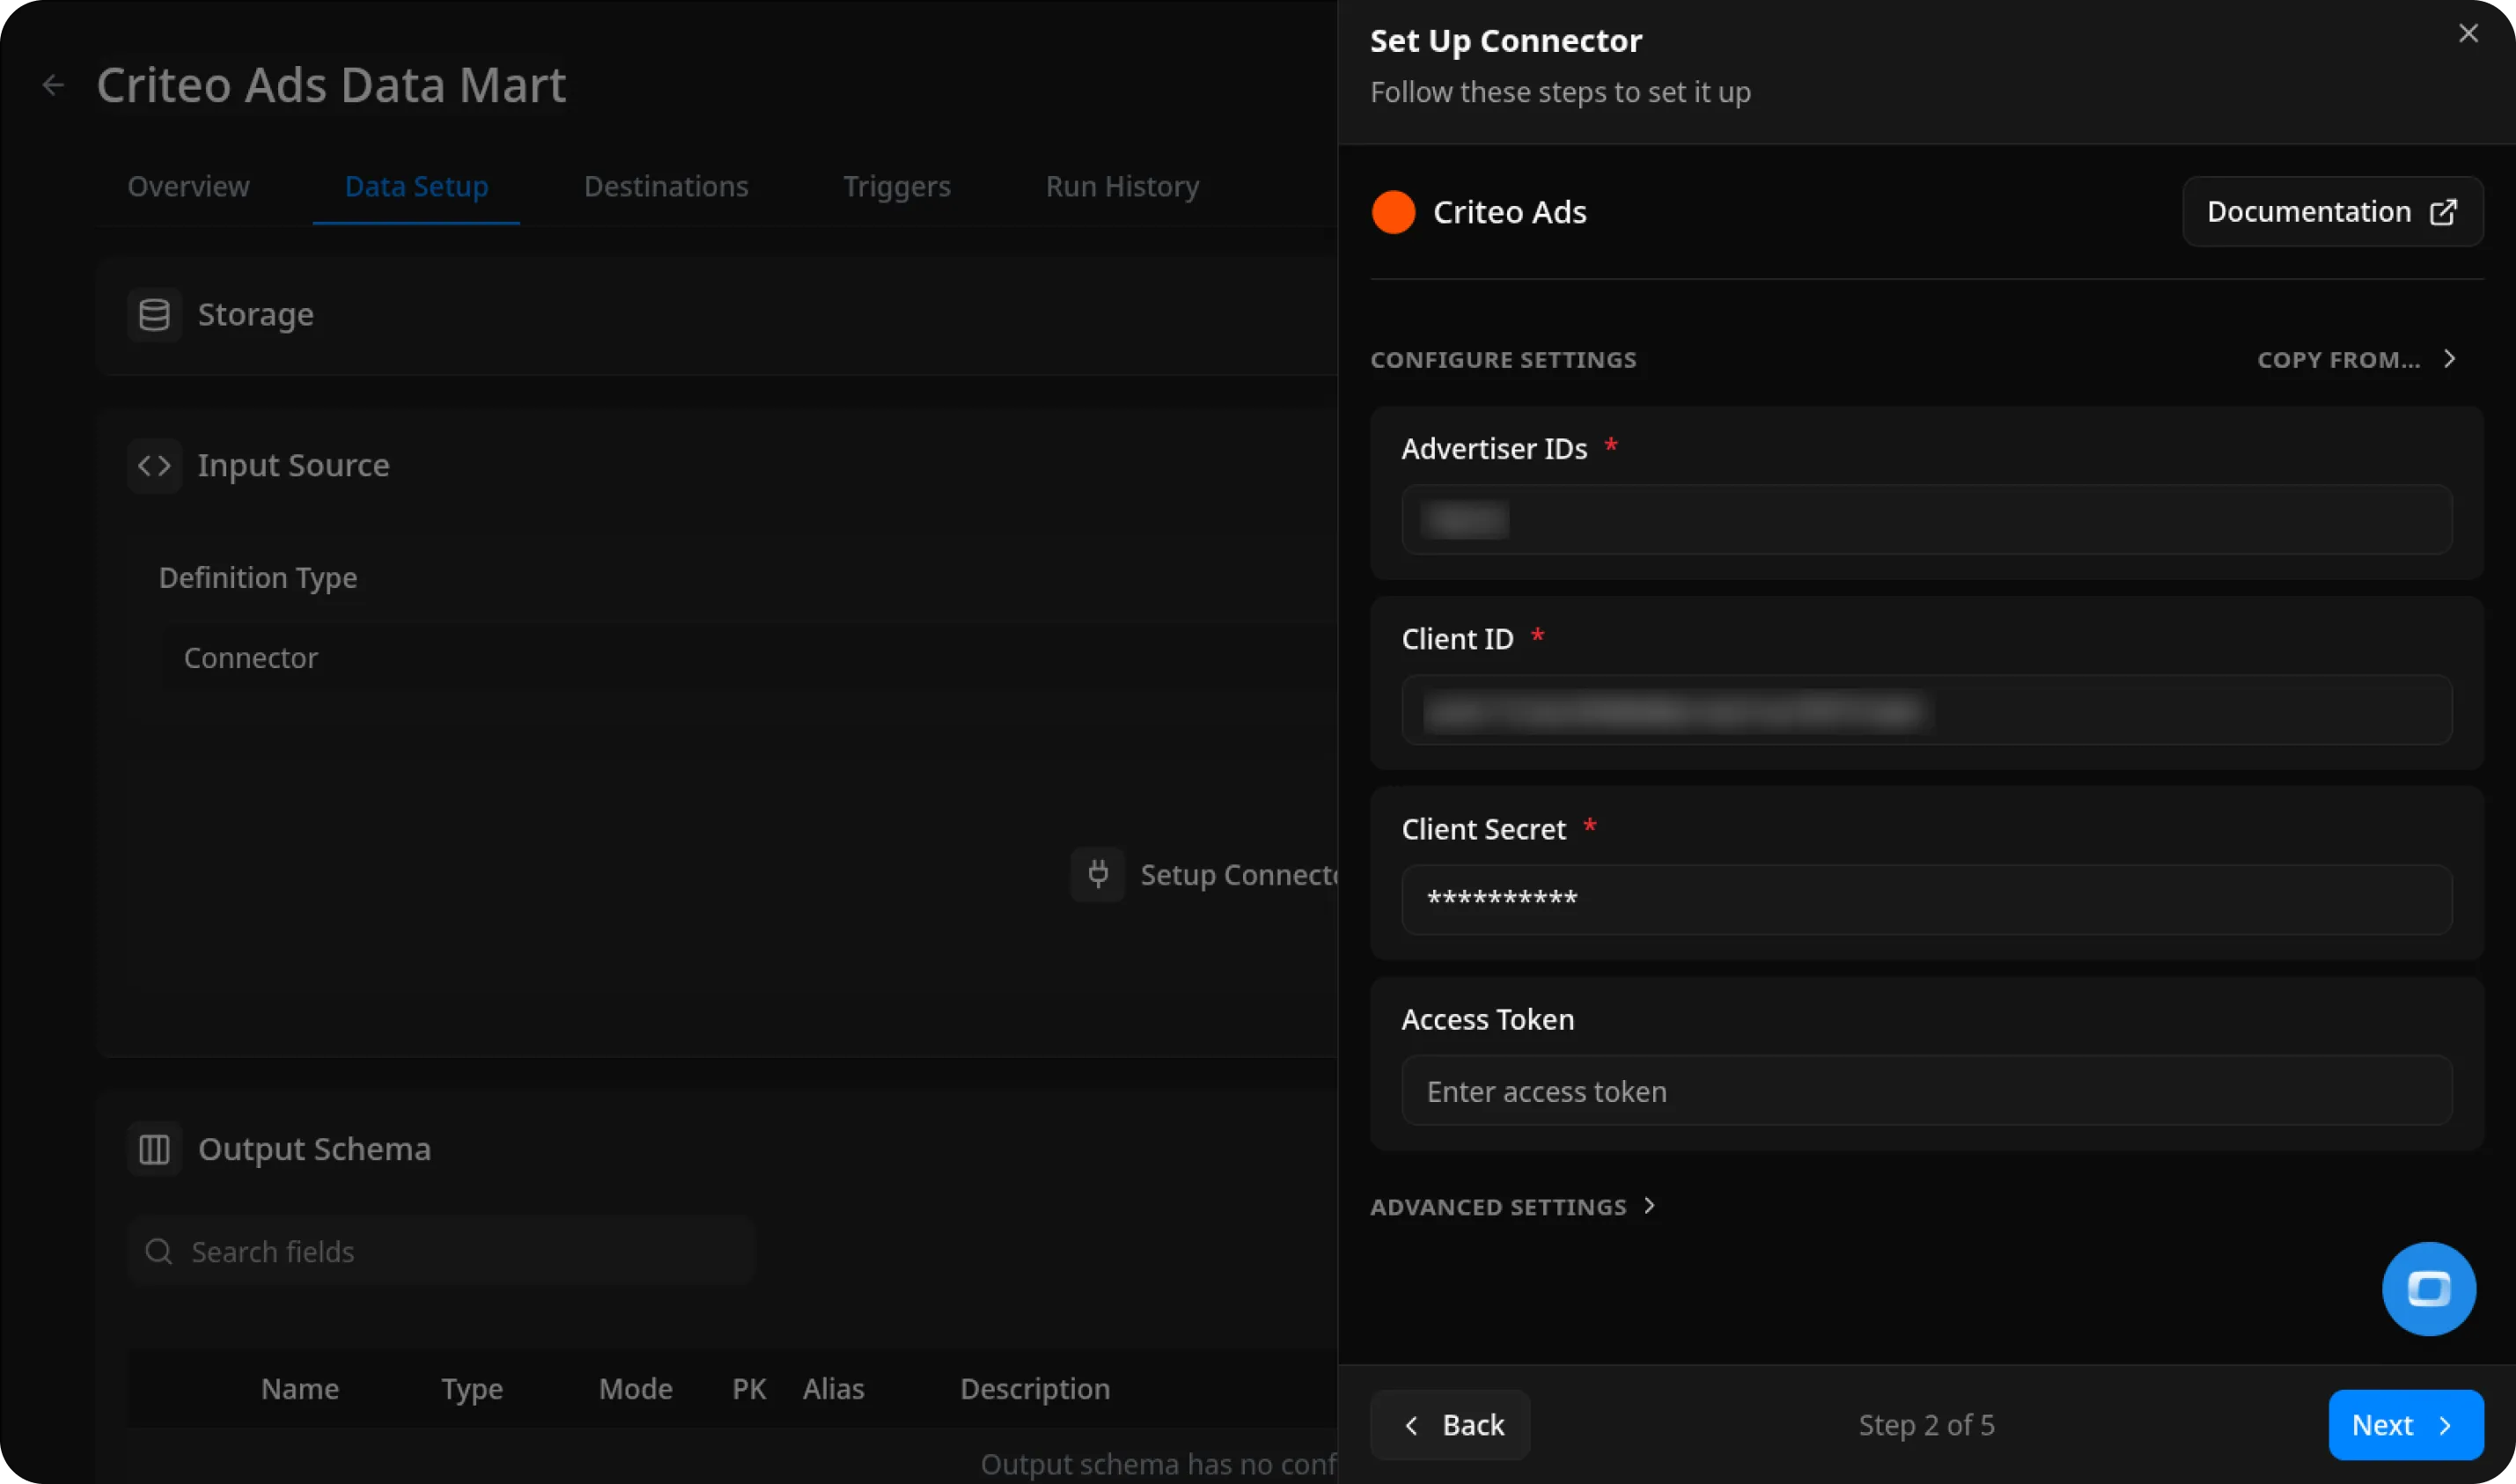Proceed with the Next button
Screen dimensions: 2516x1484
pyautogui.click(x=2404, y=1424)
